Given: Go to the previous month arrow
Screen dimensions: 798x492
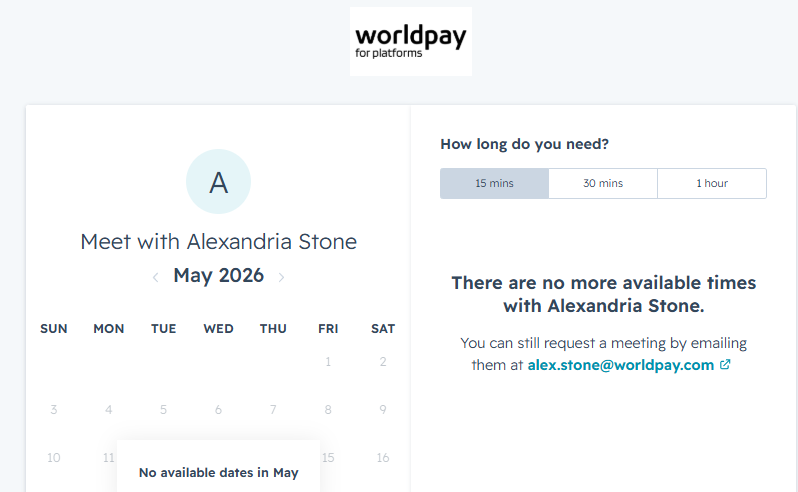Looking at the screenshot, I should click(x=156, y=277).
